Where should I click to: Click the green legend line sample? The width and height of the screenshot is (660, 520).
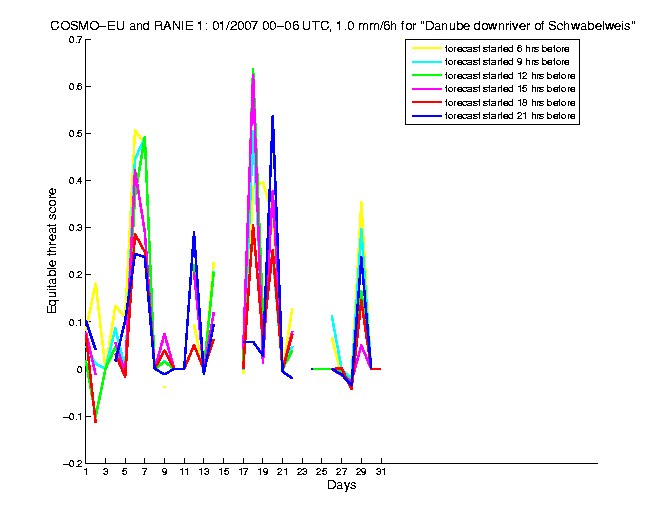click(x=426, y=76)
